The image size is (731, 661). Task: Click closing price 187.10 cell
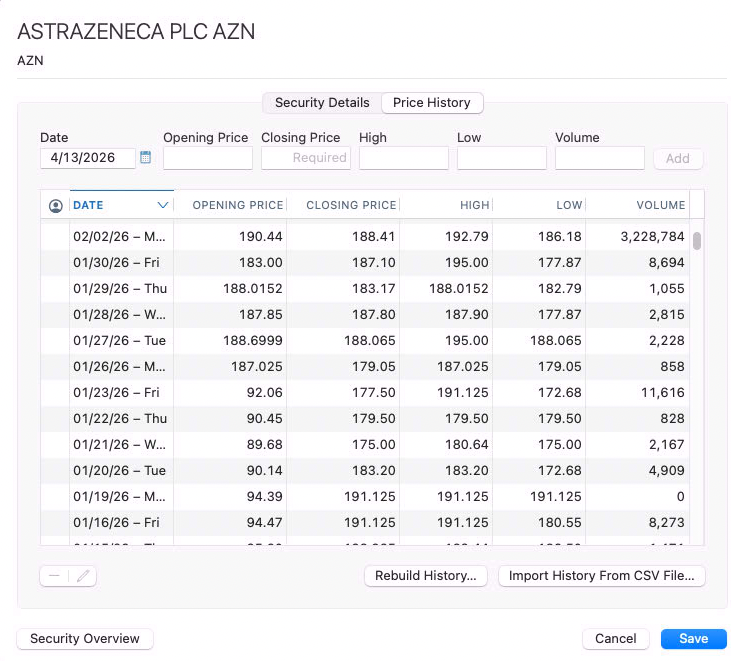click(373, 263)
